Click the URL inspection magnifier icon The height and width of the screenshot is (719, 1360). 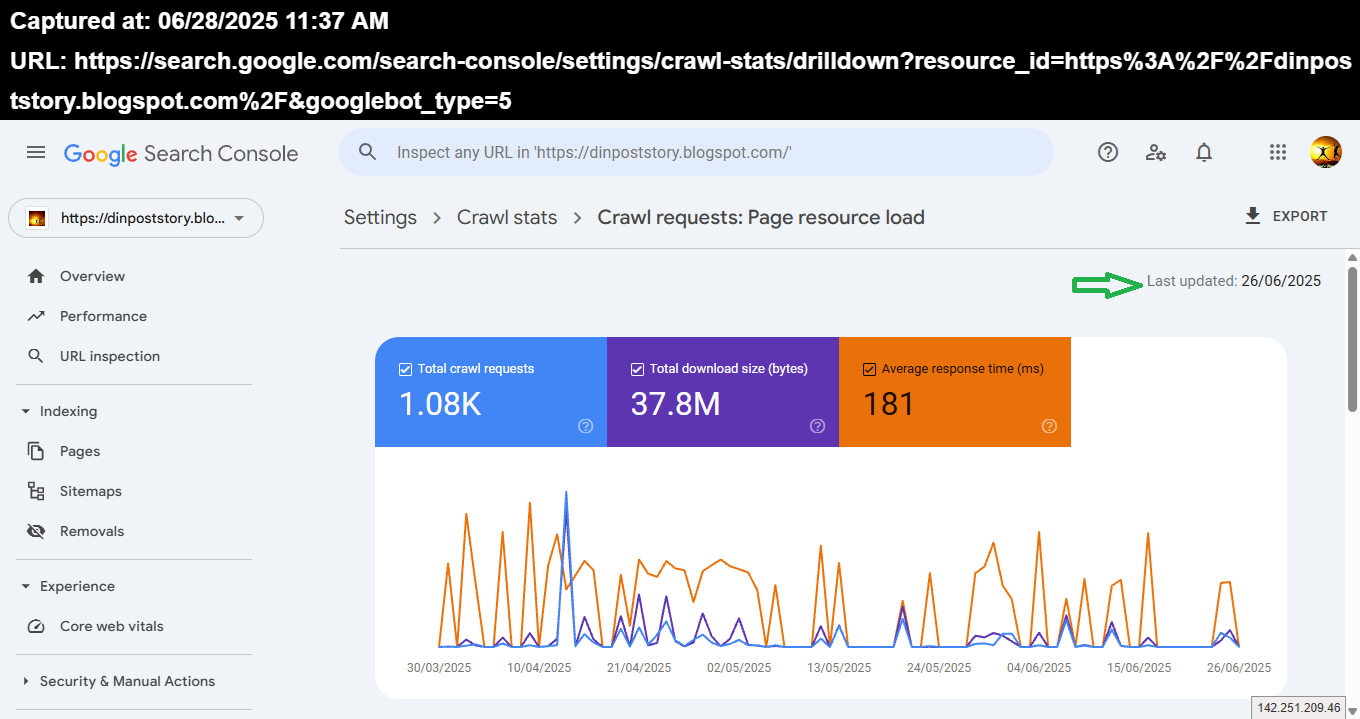[x=36, y=356]
